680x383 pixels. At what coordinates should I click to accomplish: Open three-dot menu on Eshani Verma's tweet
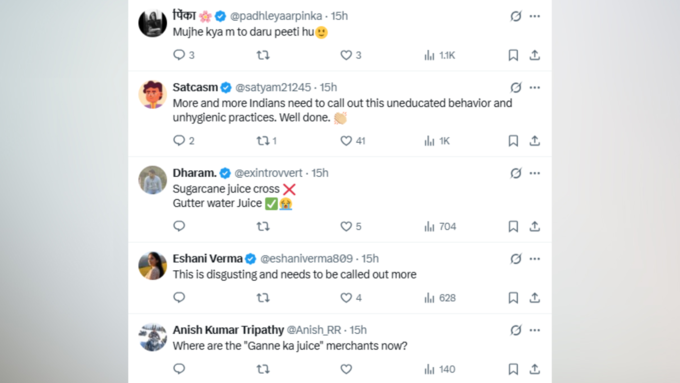coord(535,259)
